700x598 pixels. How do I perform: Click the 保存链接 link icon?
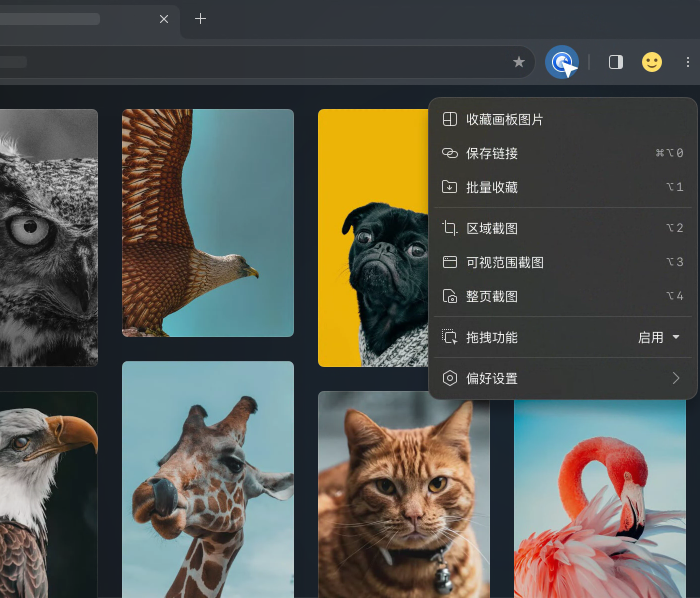[450, 153]
